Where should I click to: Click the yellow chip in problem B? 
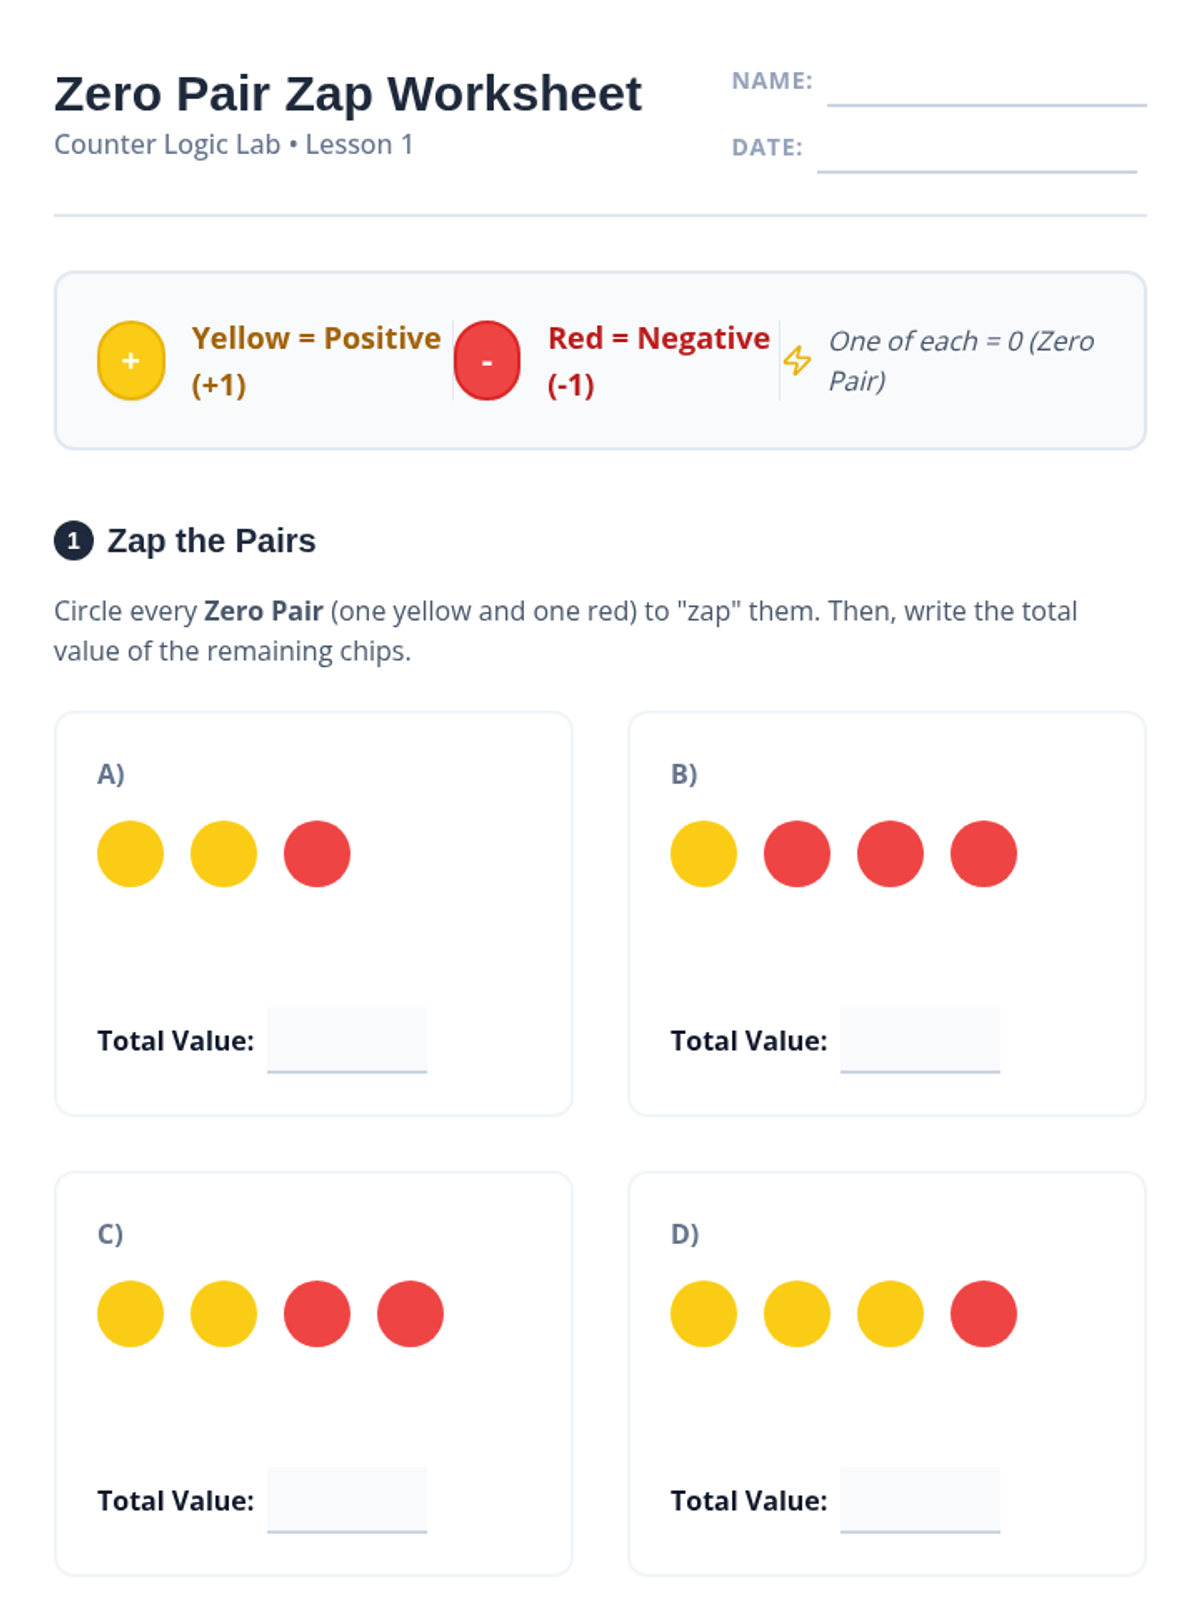coord(704,854)
